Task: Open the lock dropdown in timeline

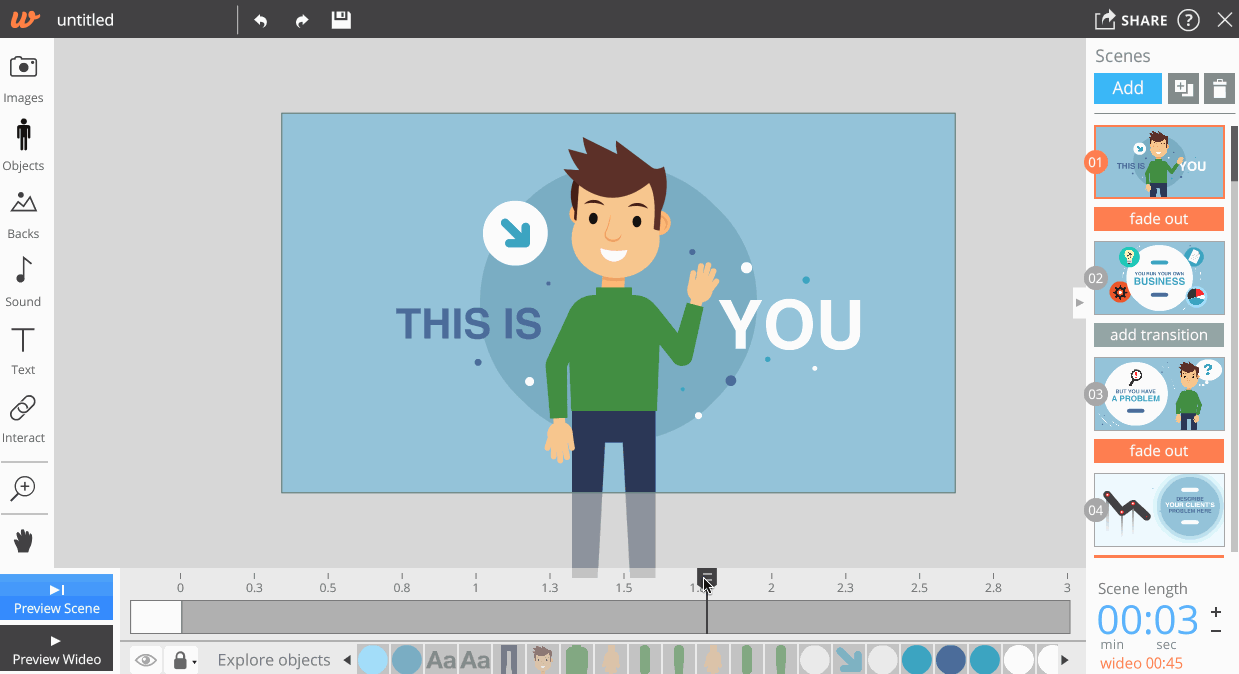Action: click(x=182, y=660)
